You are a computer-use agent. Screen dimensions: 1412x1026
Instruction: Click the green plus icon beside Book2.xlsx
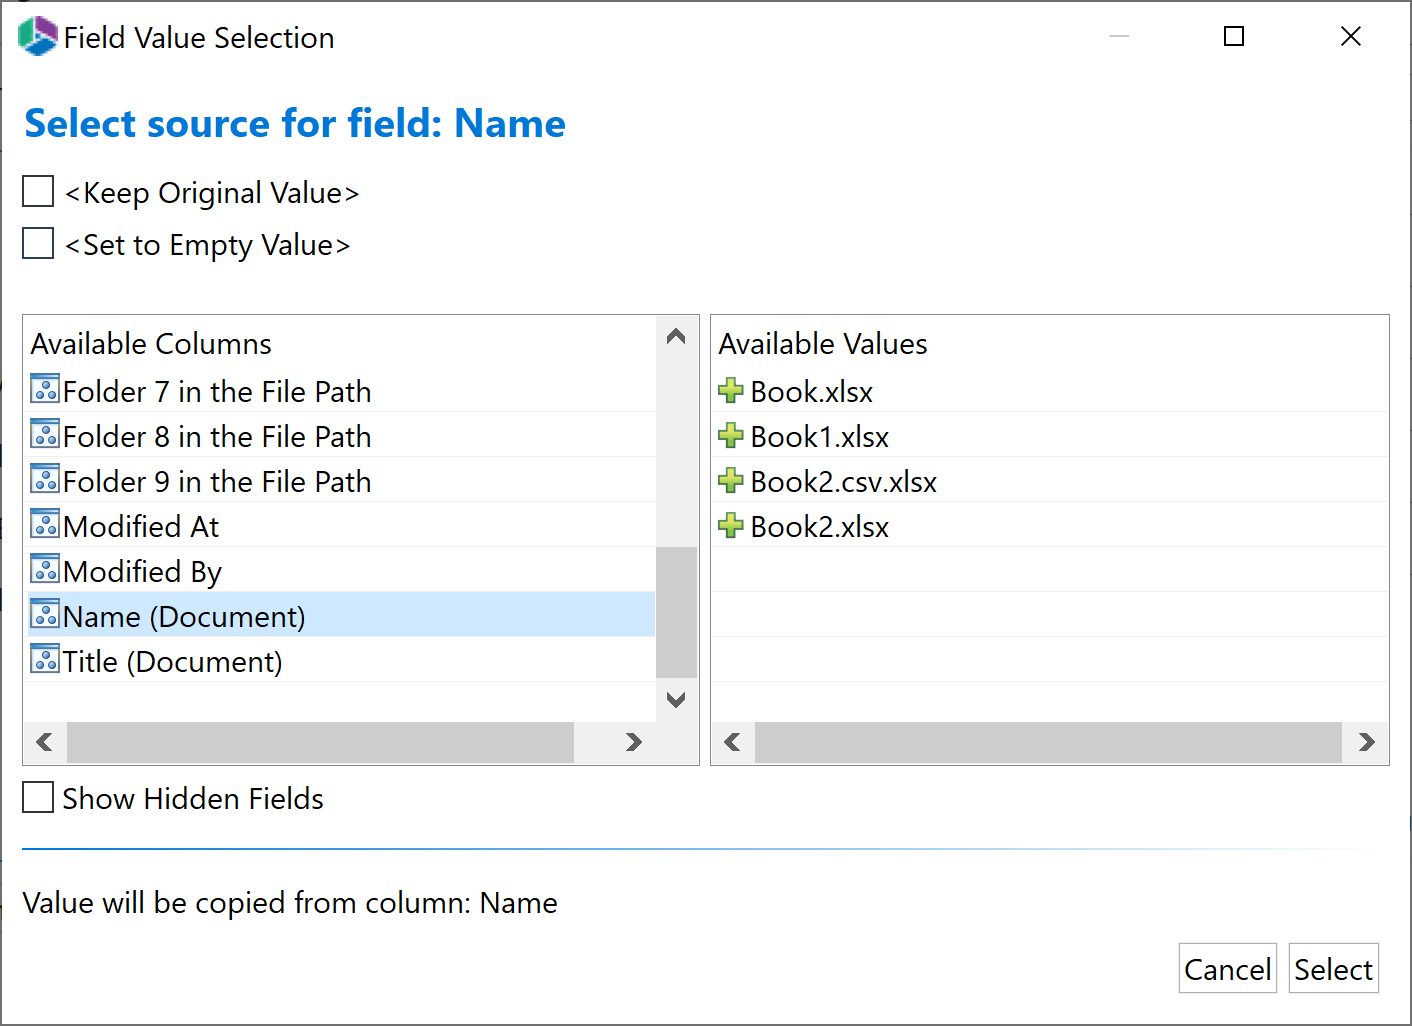point(729,525)
